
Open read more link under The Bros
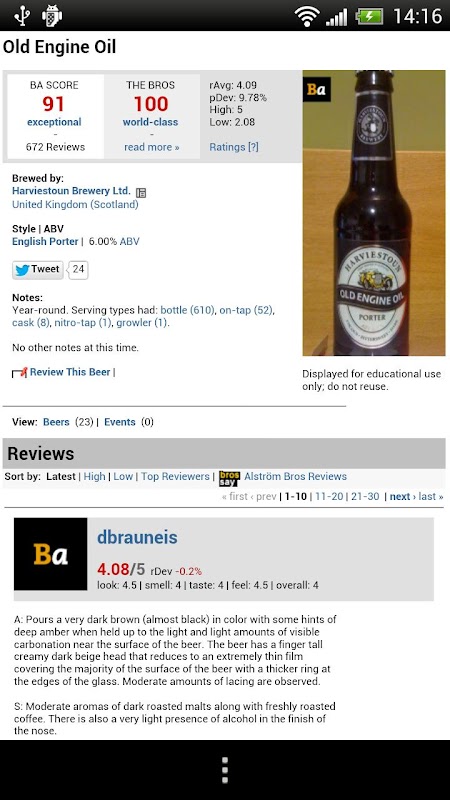152,147
